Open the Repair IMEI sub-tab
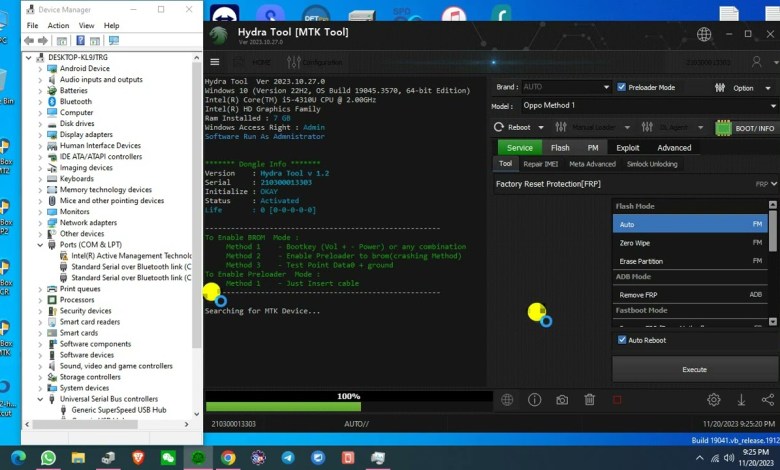The image size is (780, 470). coord(540,164)
